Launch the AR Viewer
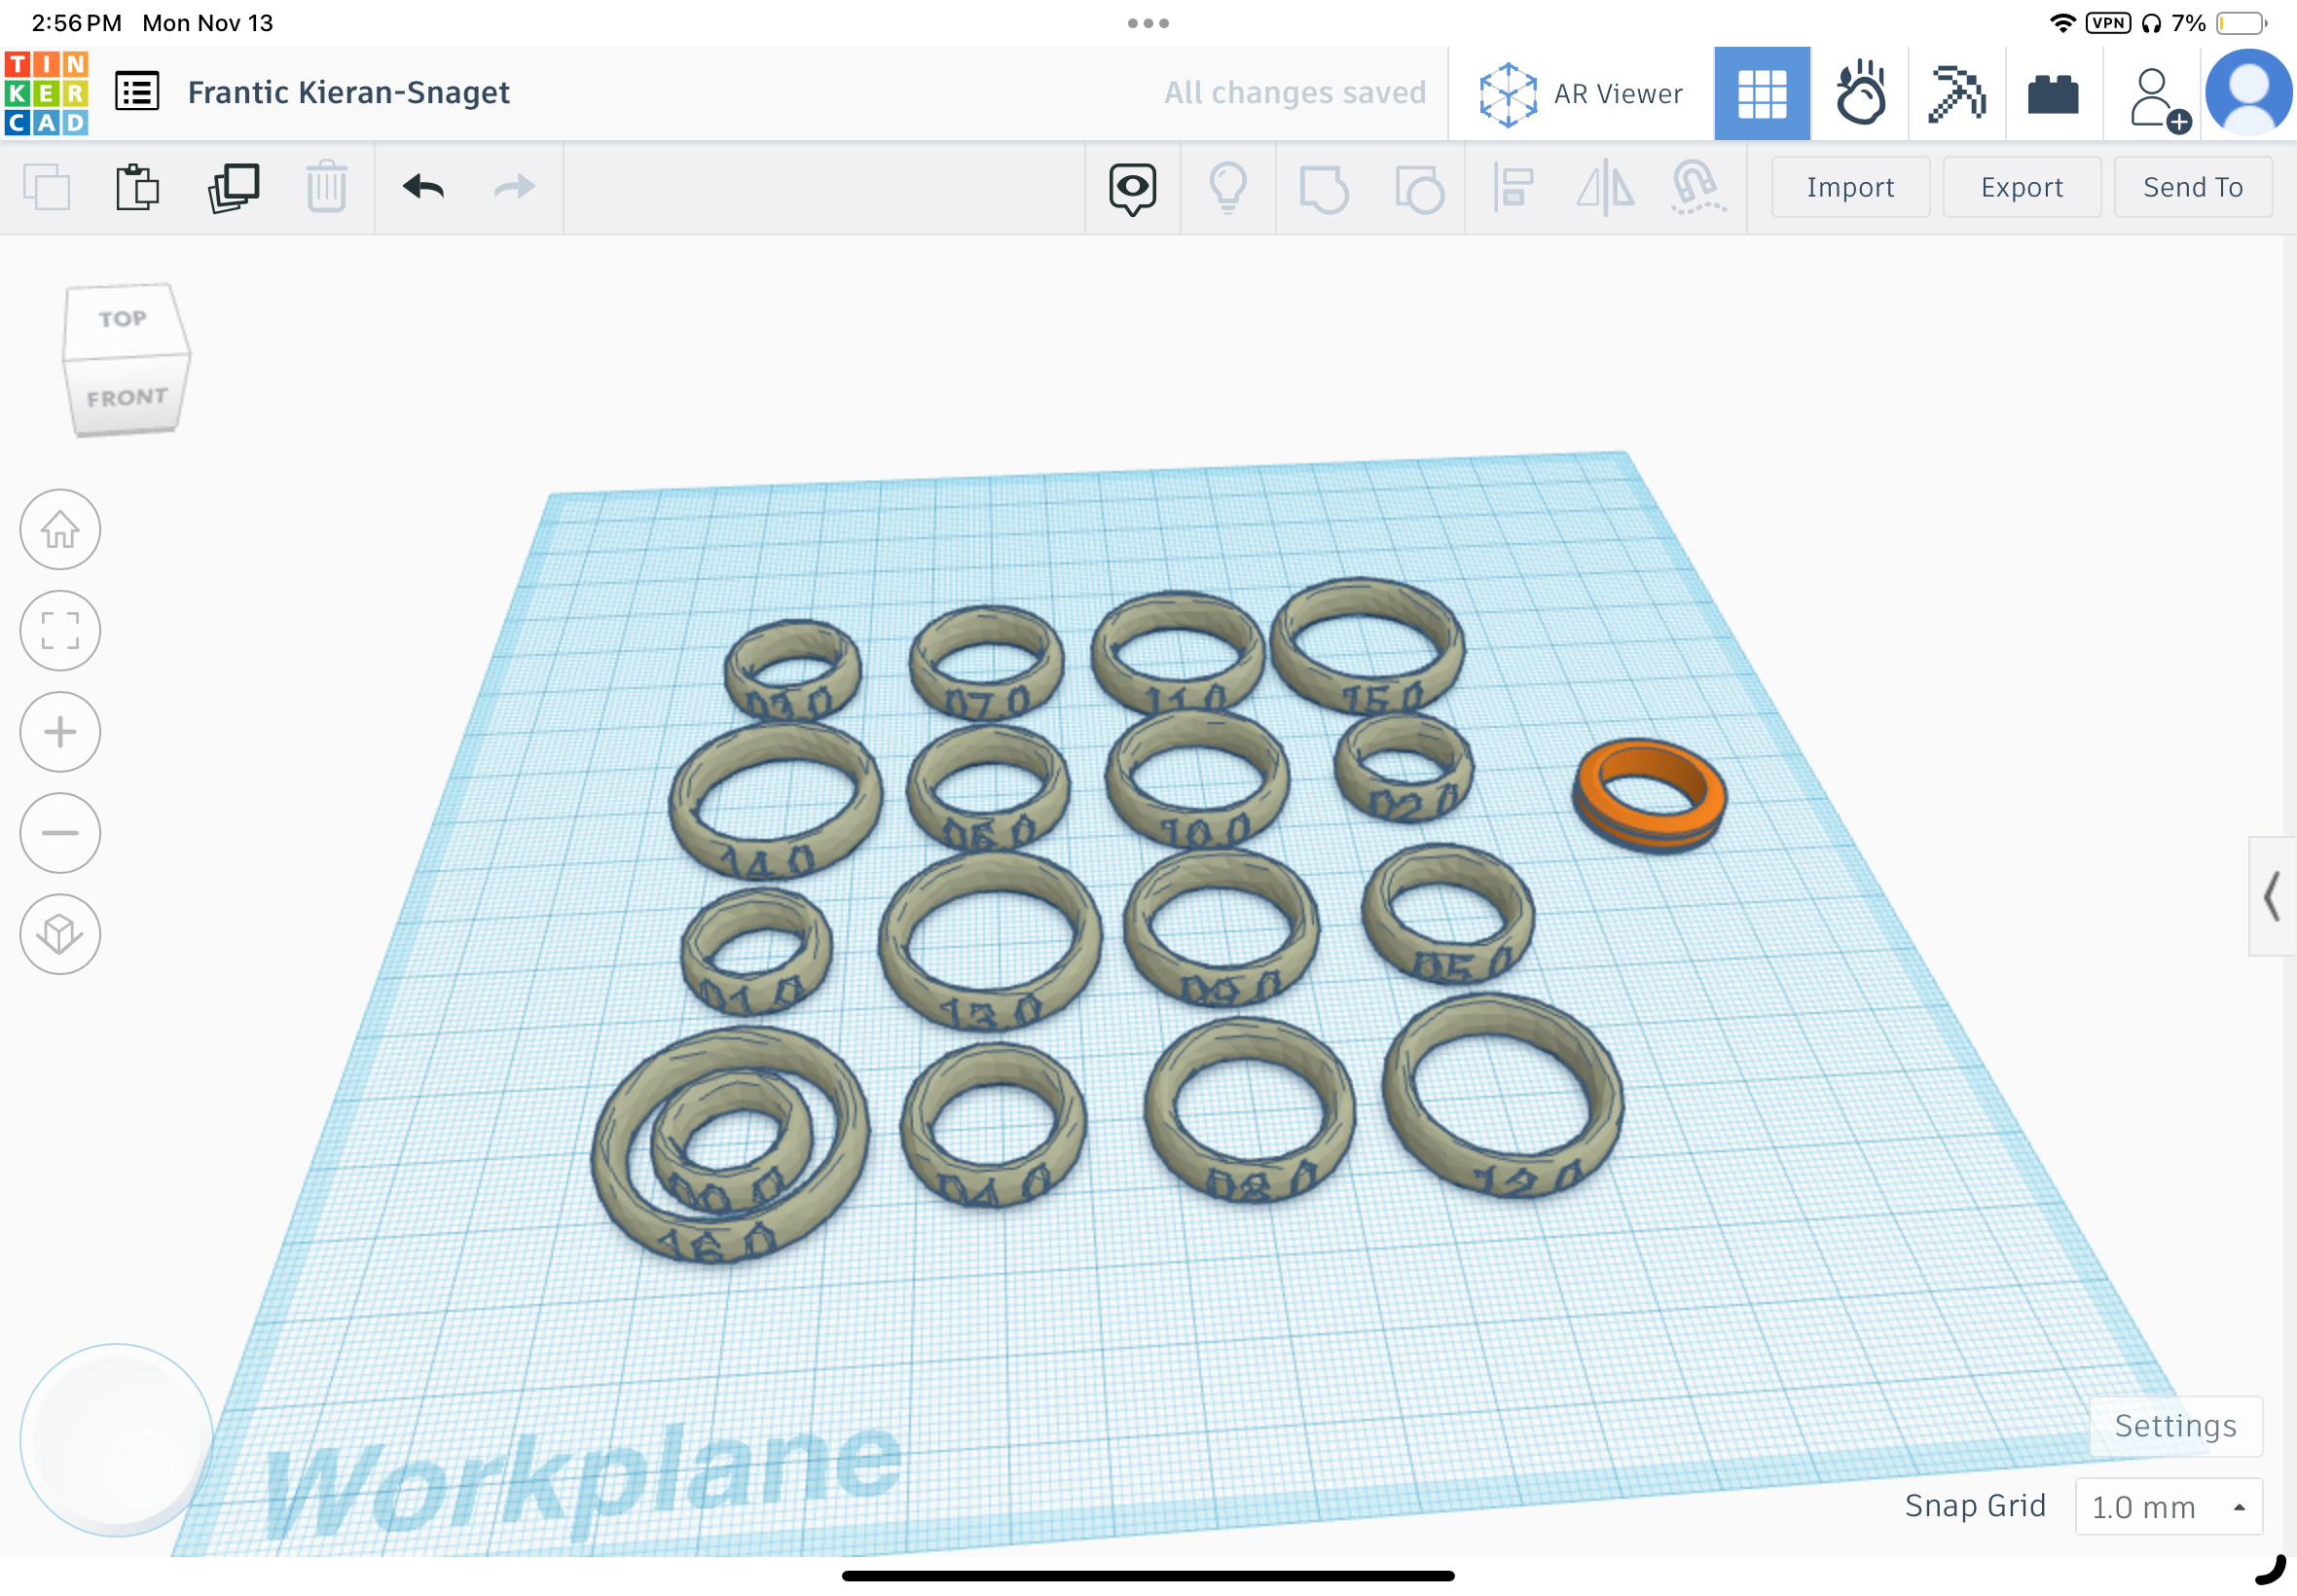2297x1596 pixels. [1580, 92]
